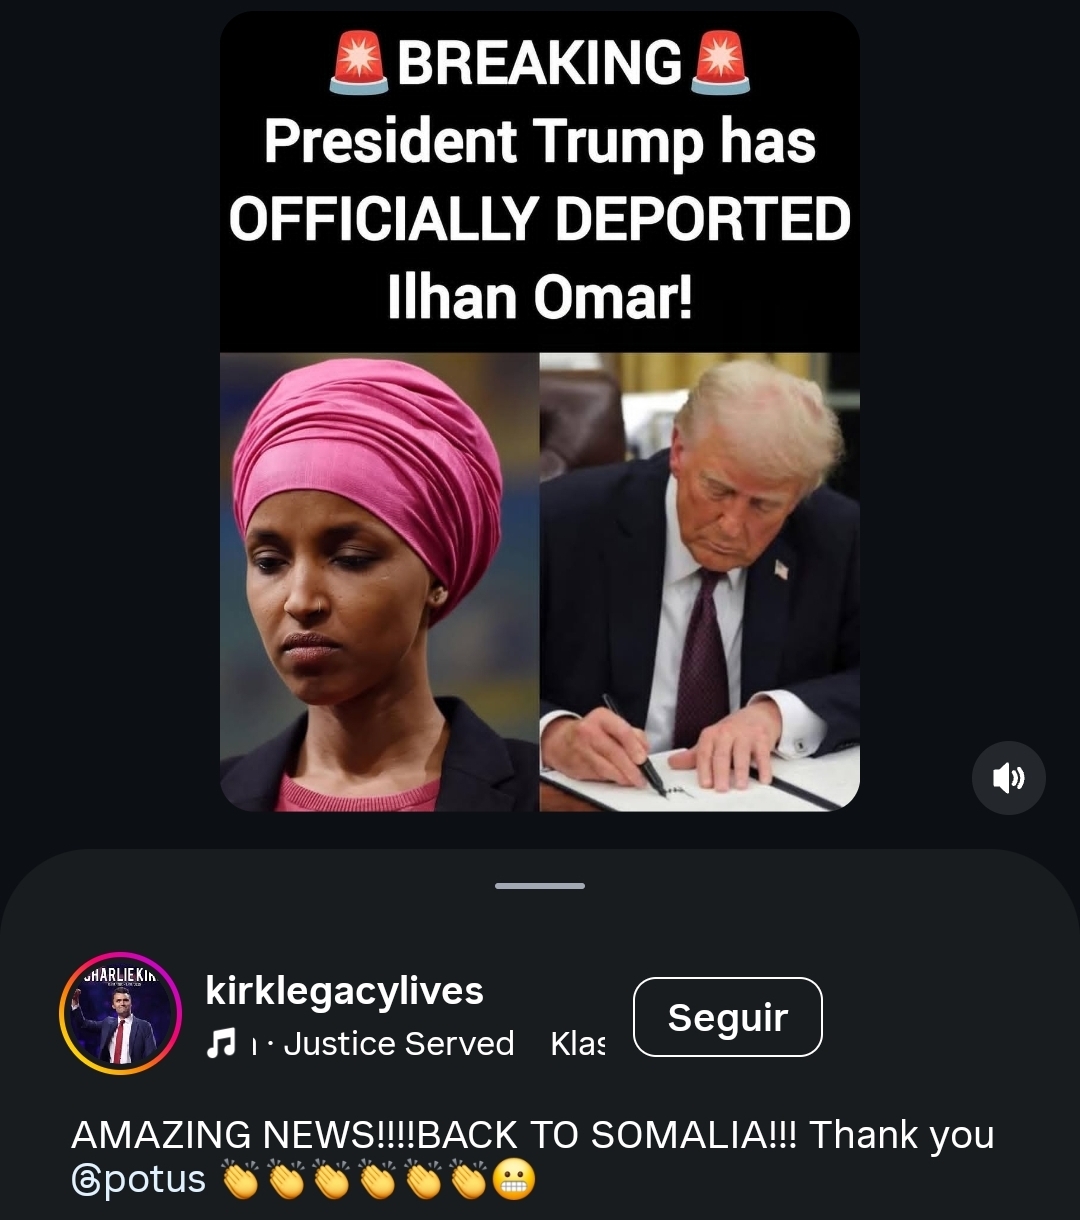The width and height of the screenshot is (1080, 1220).
Task: Open the Justice Served audio track
Action: (398, 1044)
